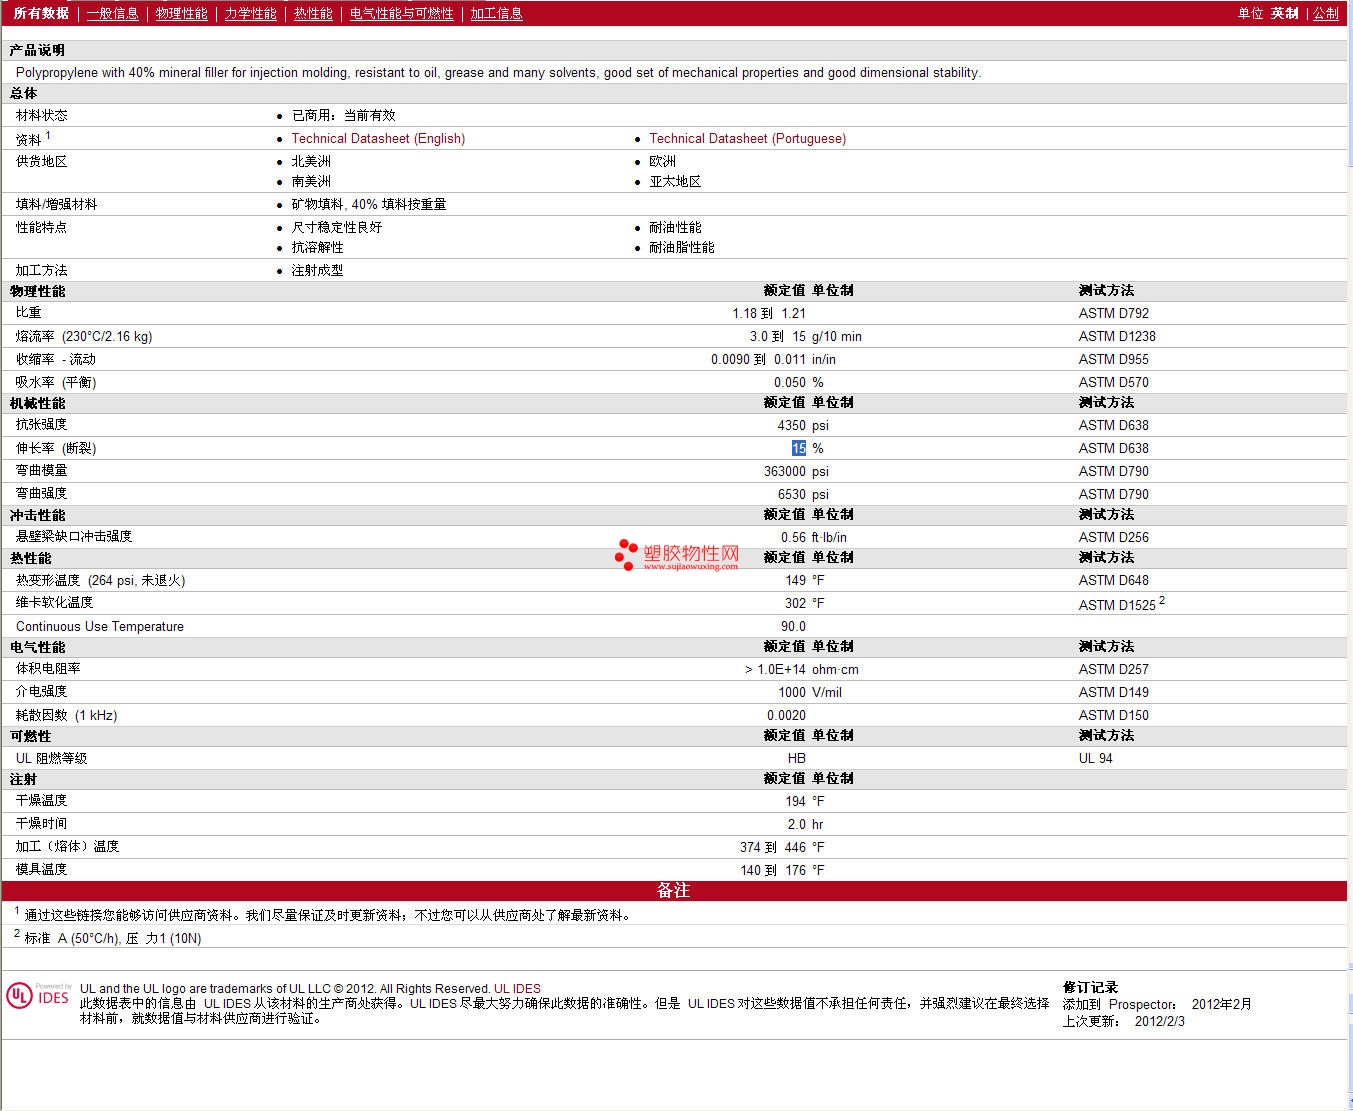Show the 电气性能与可燃性 tab
Image resolution: width=1353 pixels, height=1111 pixels.
(401, 13)
